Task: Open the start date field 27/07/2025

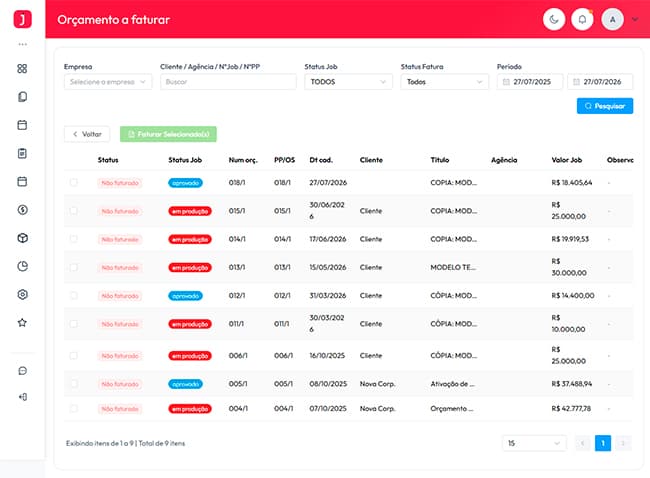Action: (530, 82)
